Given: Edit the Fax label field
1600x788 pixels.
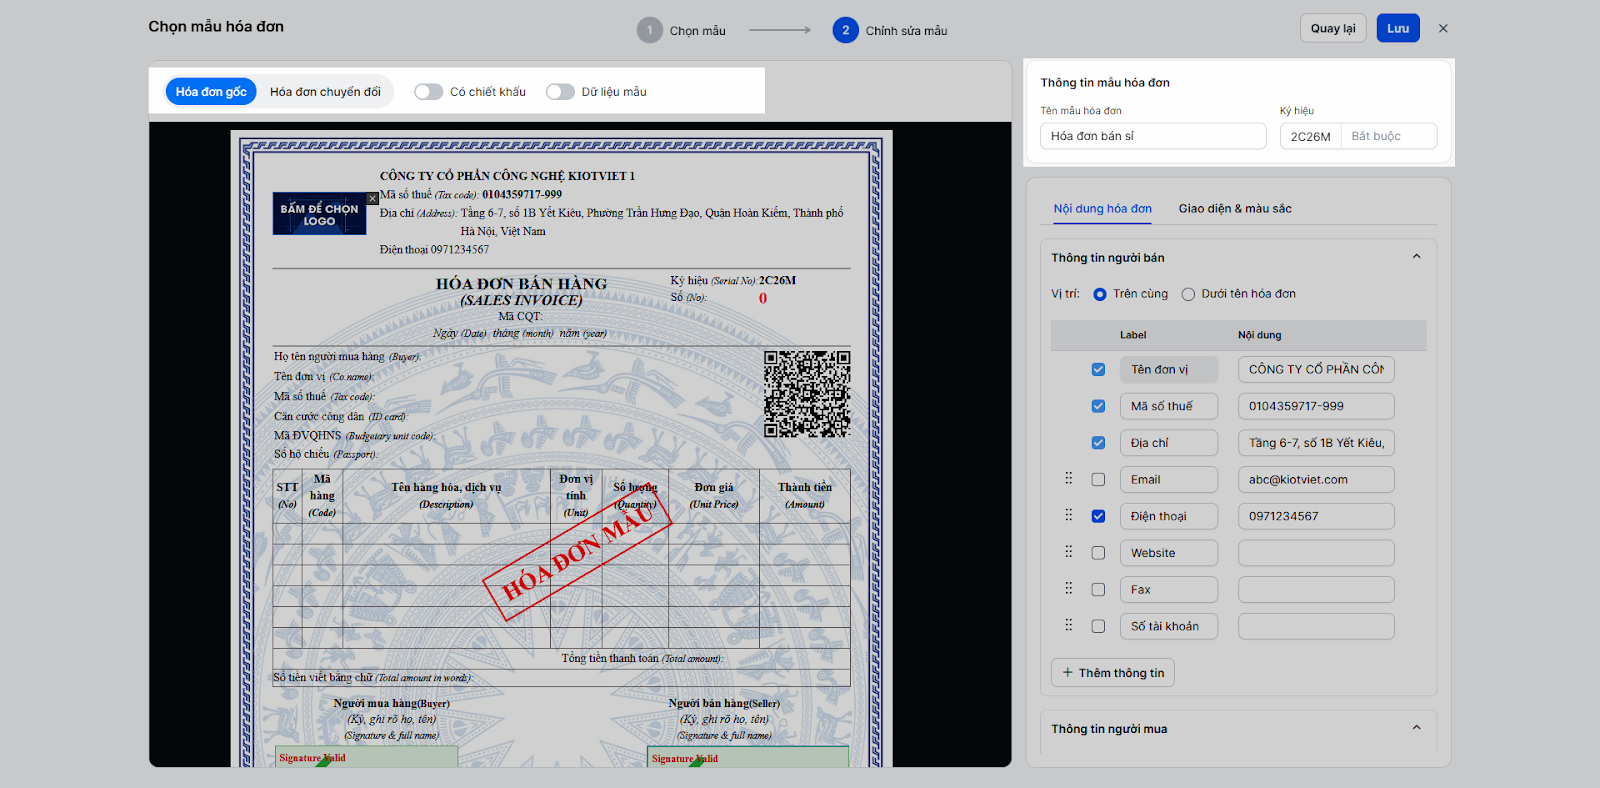Looking at the screenshot, I should click(x=1169, y=590).
